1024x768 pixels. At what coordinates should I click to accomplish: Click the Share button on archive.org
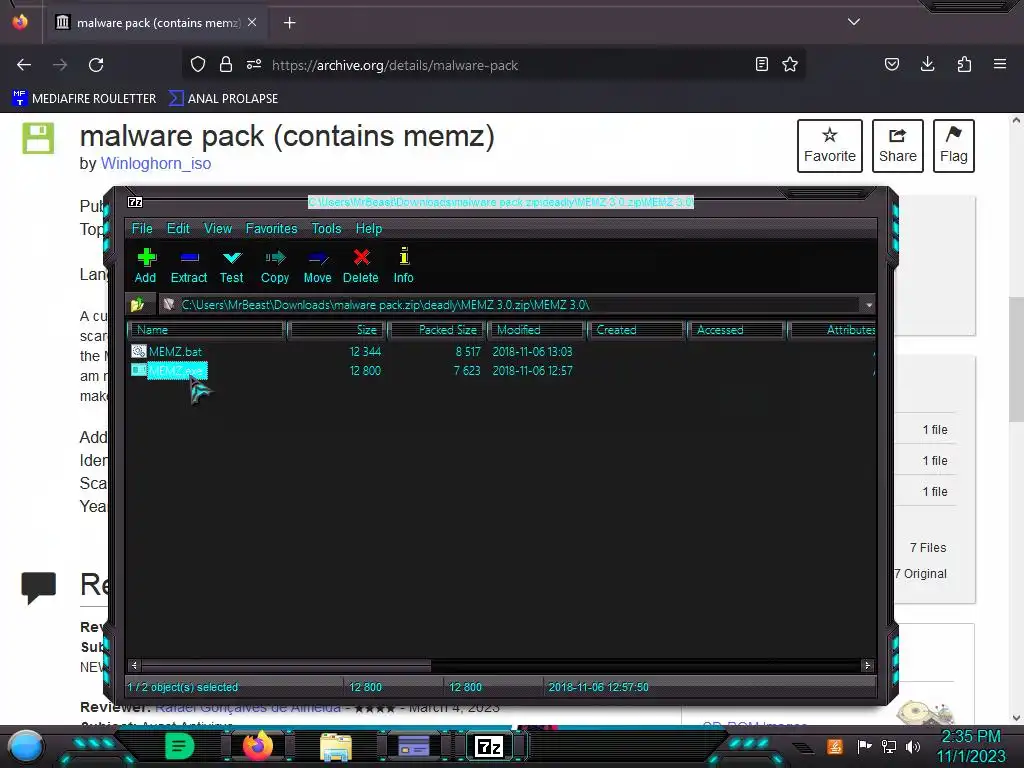click(x=897, y=146)
